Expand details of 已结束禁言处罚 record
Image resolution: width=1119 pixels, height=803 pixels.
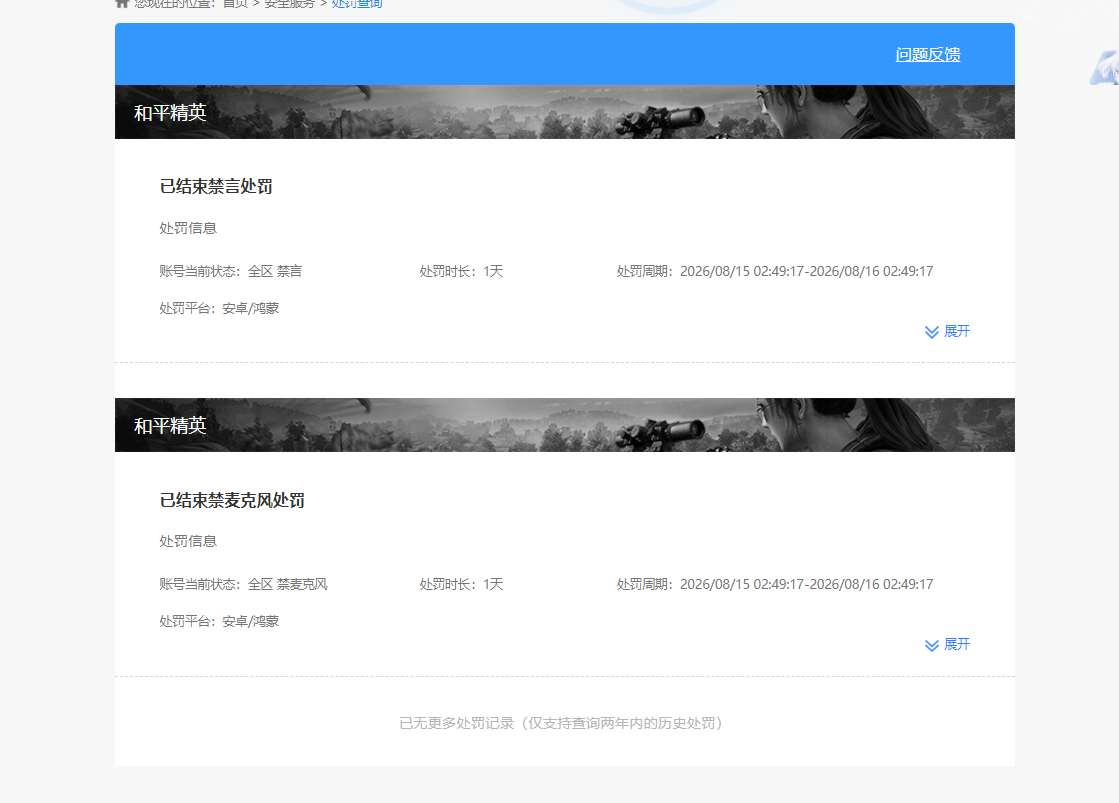[x=947, y=331]
